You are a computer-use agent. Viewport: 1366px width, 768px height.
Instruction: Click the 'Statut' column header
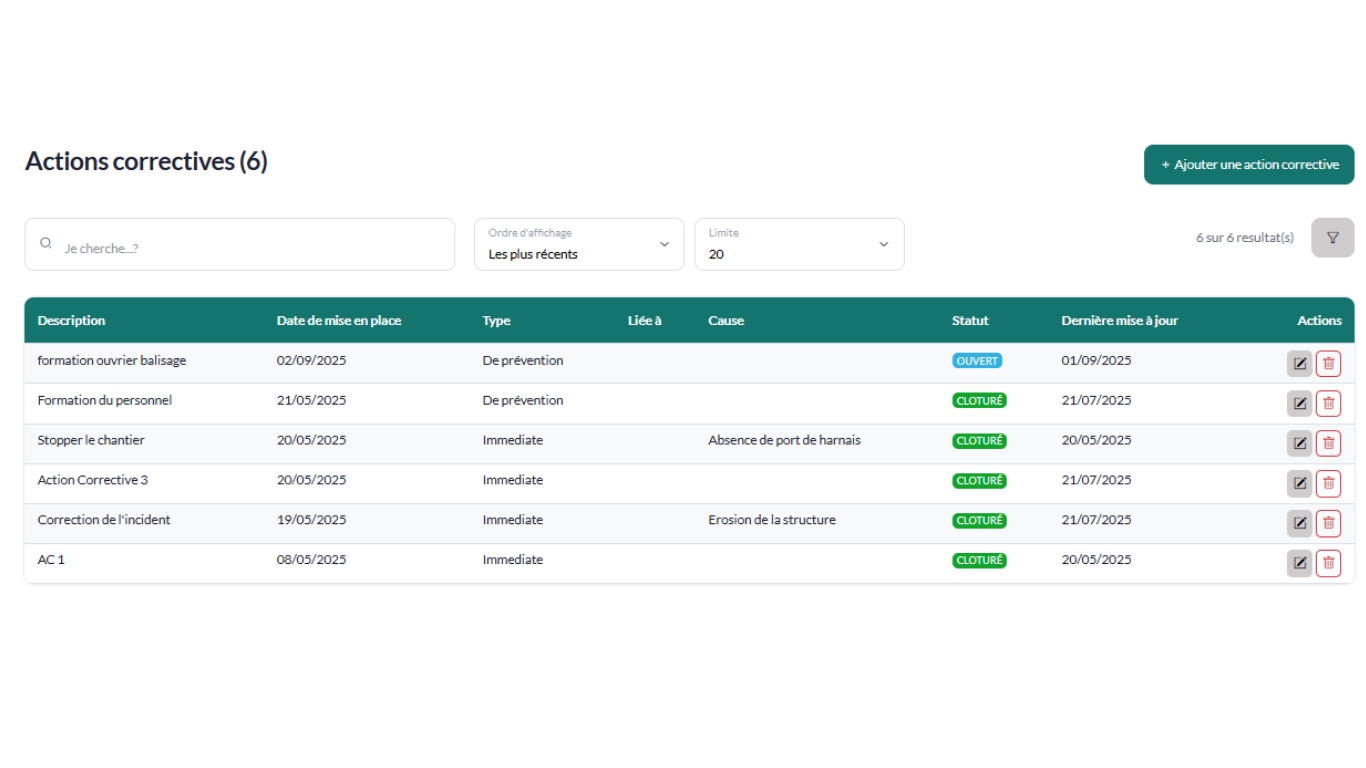[x=970, y=321]
